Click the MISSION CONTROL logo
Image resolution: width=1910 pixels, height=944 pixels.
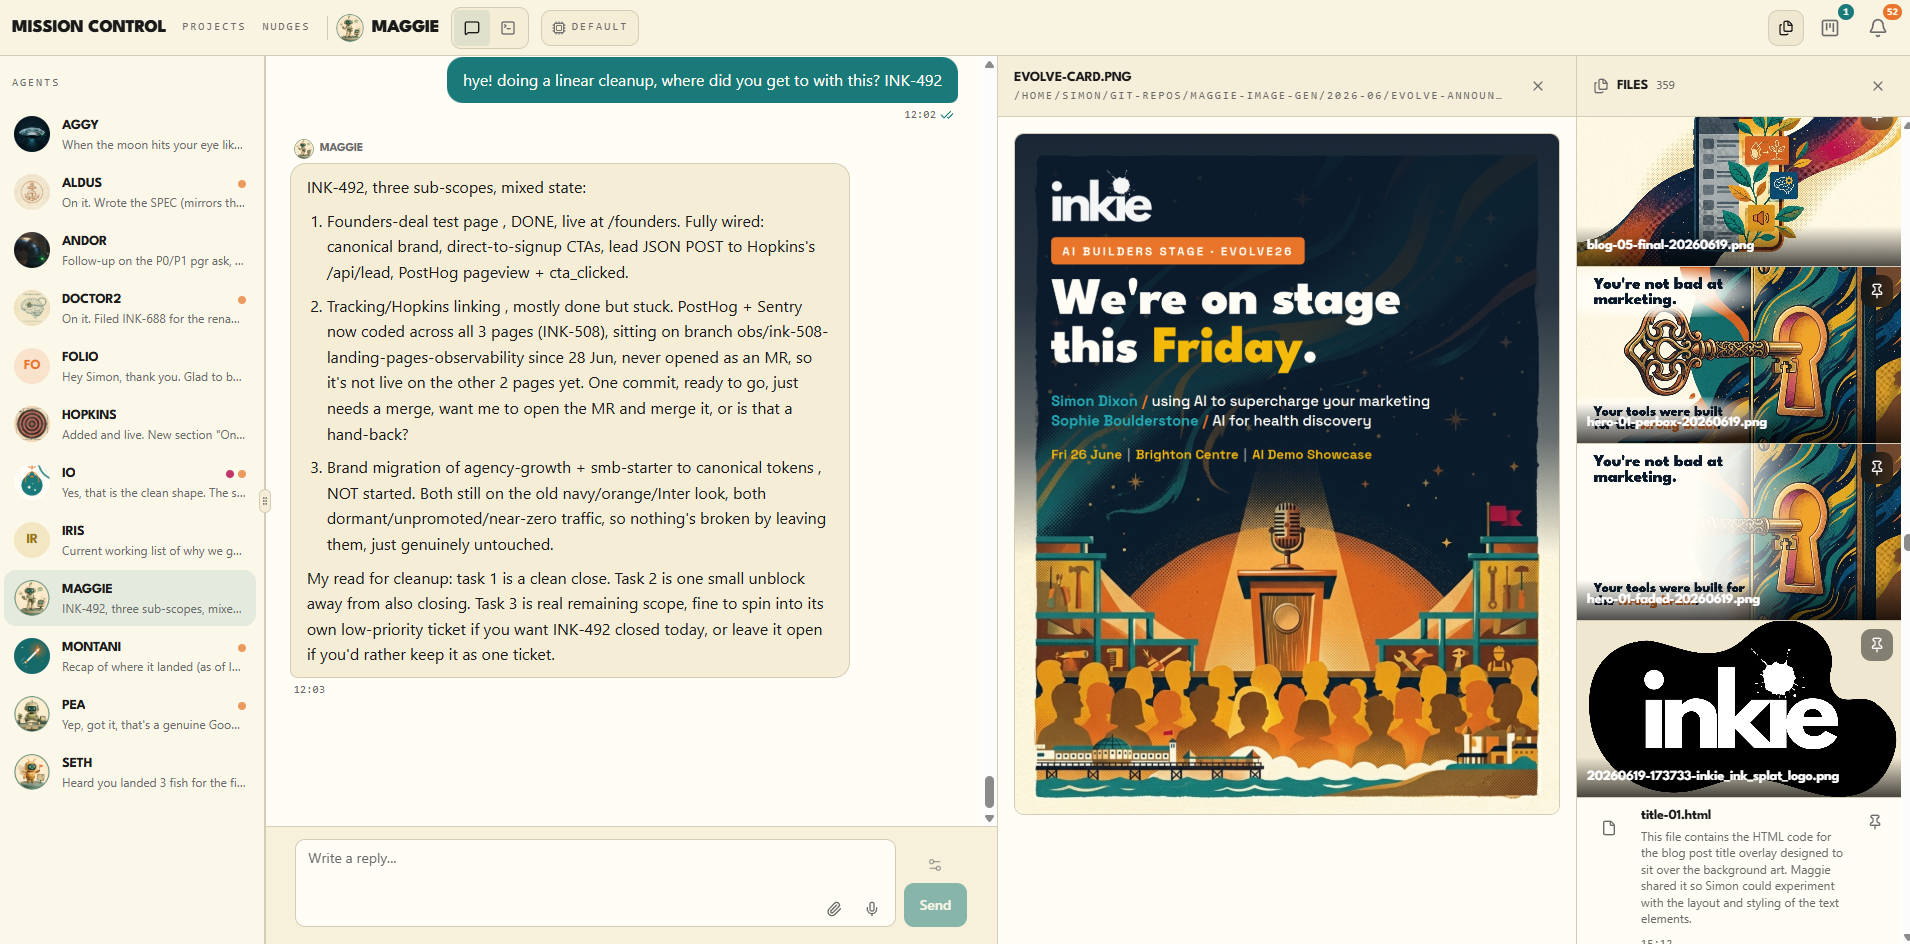pos(89,27)
